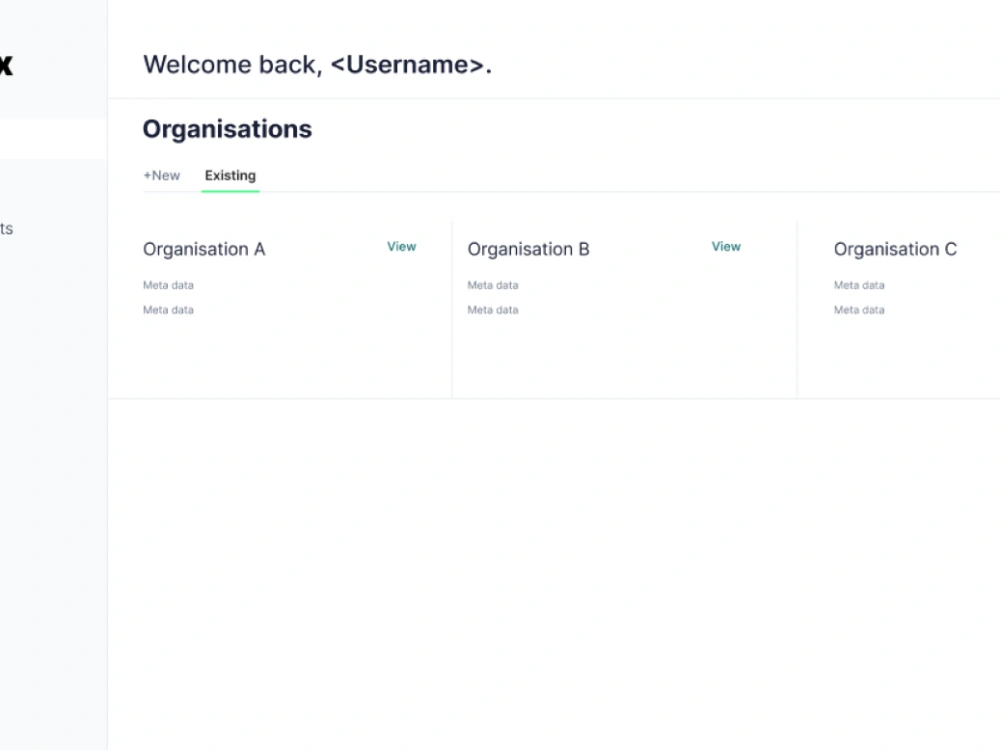Click first Meta data line under Organisation A
The image size is (1000, 750).
(168, 285)
